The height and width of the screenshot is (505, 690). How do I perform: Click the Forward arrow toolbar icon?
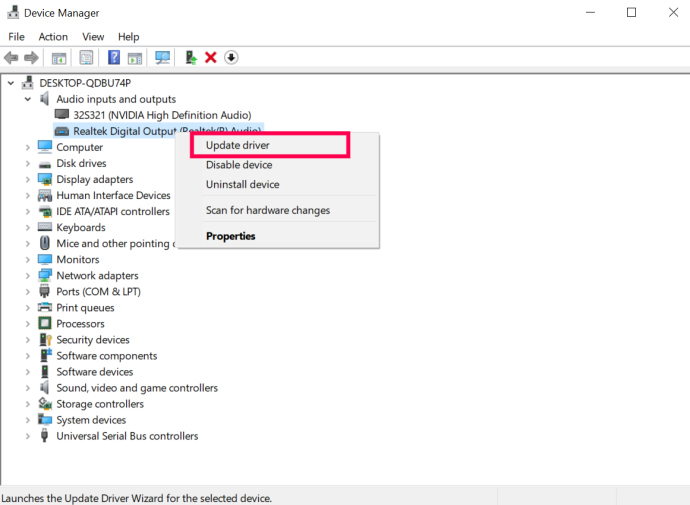tap(31, 58)
